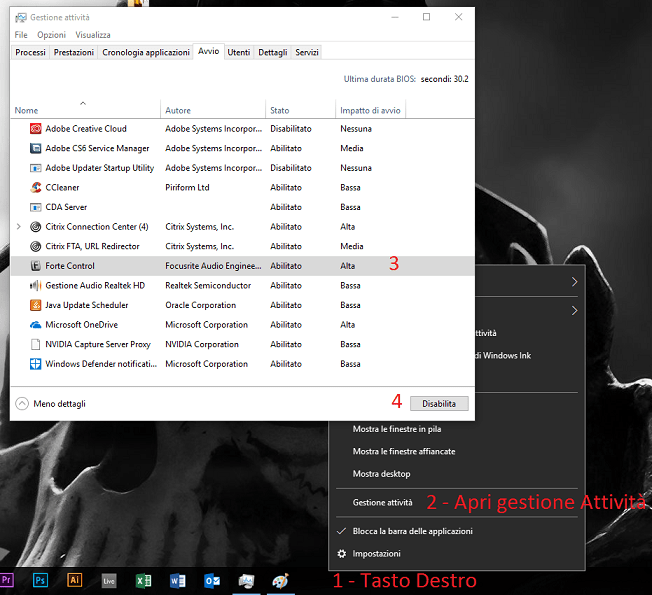Click the CDA Server item icon
The height and width of the screenshot is (595, 652).
36,207
